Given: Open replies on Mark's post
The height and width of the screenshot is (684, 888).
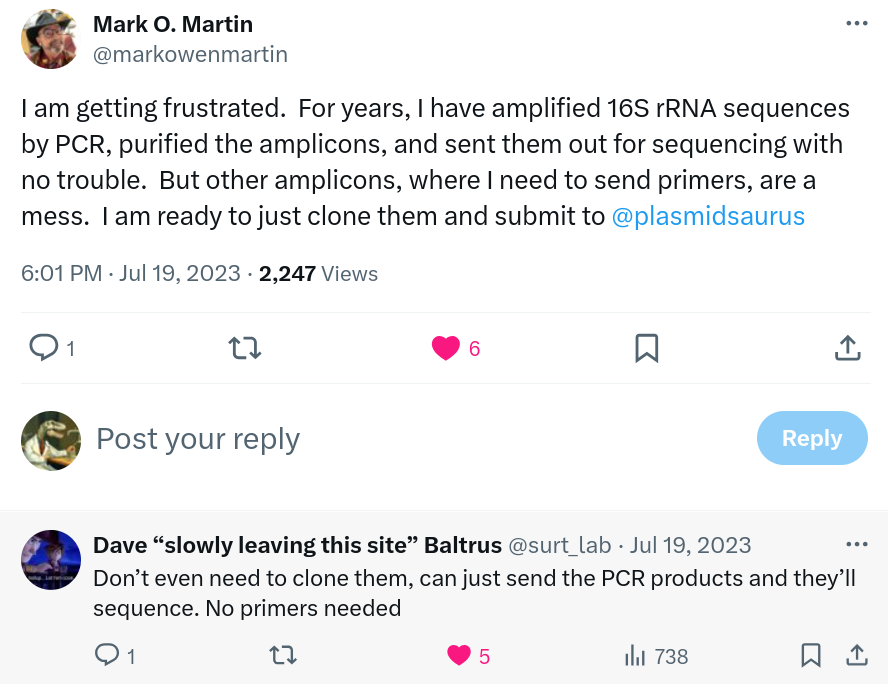Looking at the screenshot, I should pos(44,348).
